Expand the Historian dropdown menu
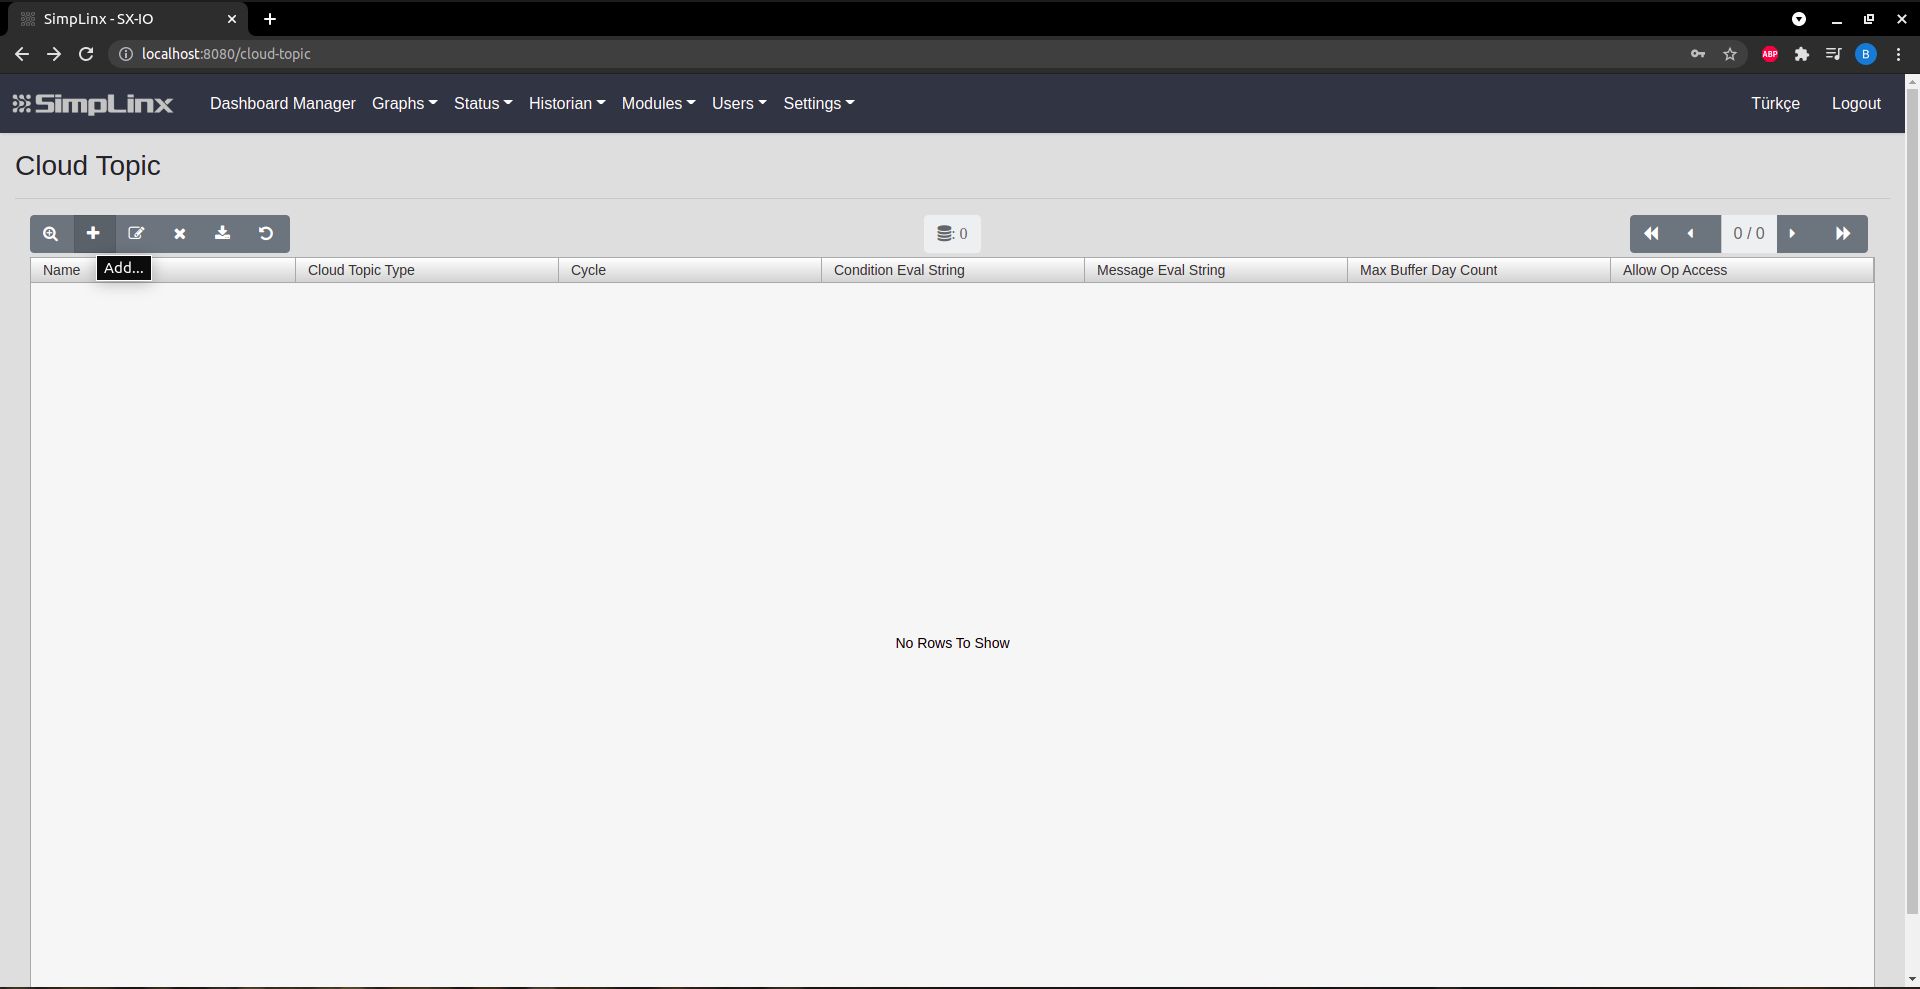Image resolution: width=1920 pixels, height=989 pixels. tap(567, 104)
